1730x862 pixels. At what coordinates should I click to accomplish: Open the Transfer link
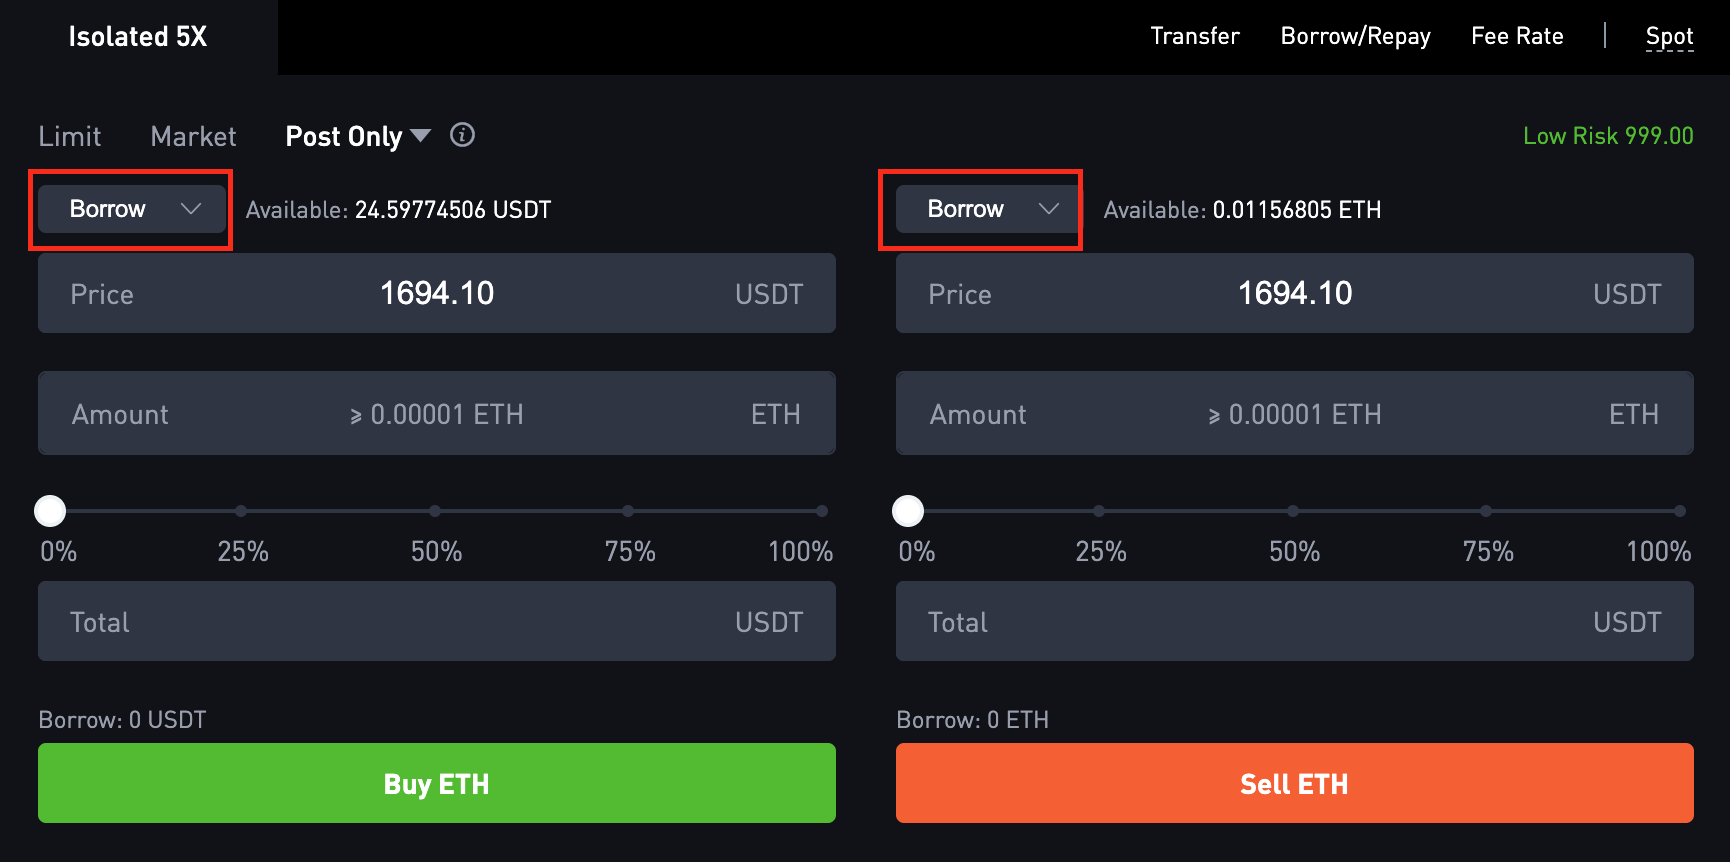[1195, 36]
